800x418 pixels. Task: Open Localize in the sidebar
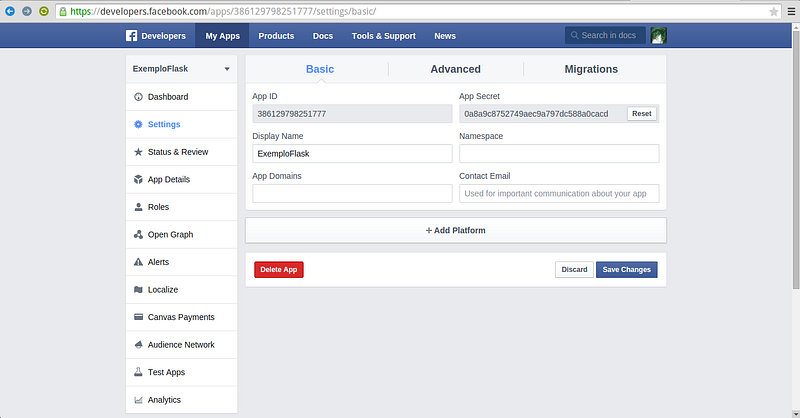pyautogui.click(x=182, y=289)
